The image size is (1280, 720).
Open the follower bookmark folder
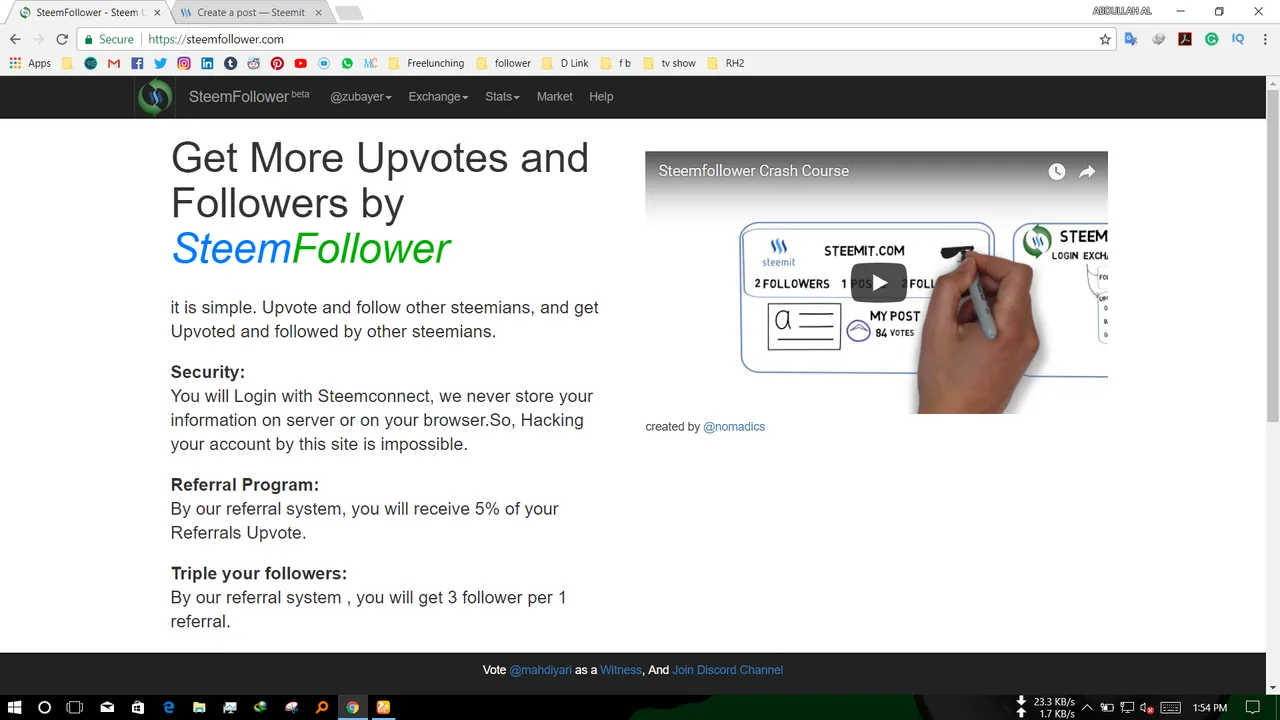coord(503,63)
